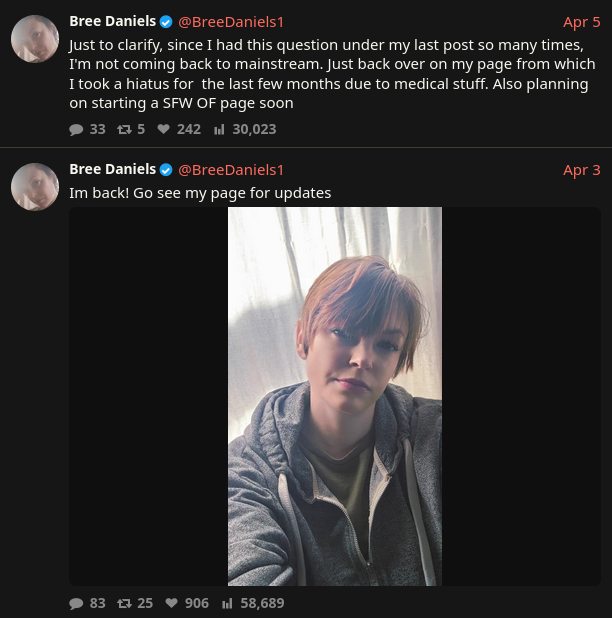The width and height of the screenshot is (612, 618).
Task: Click the views chart icon showing 58,689
Action: [x=227, y=603]
